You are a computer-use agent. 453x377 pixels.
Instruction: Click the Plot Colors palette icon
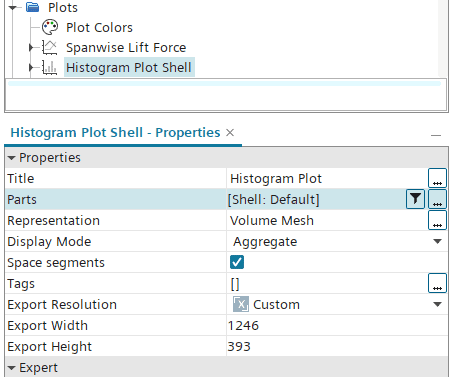pos(50,27)
